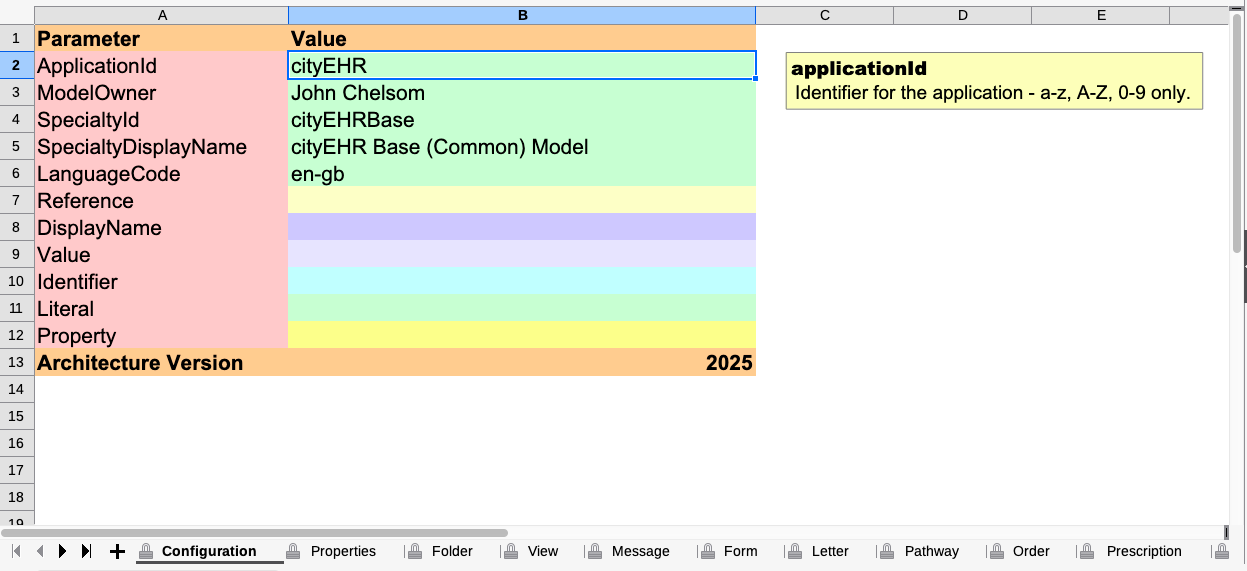Viewport: 1247px width, 571px height.
Task: Select cell containing cityEHR
Action: [522, 66]
